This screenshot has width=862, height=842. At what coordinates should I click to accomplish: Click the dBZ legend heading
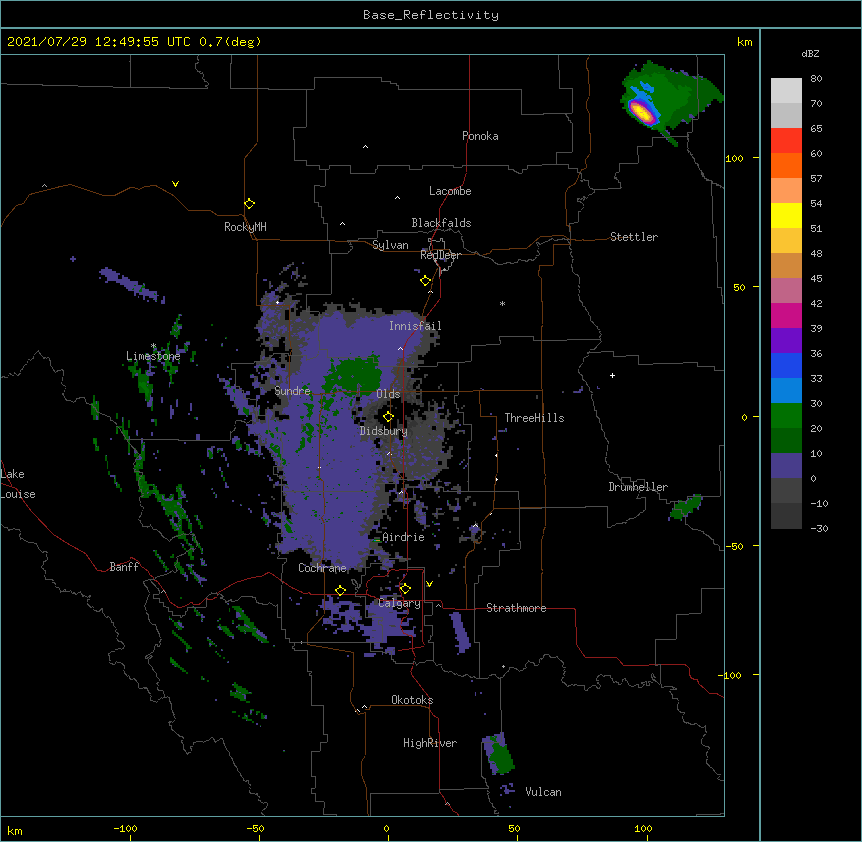[810, 53]
